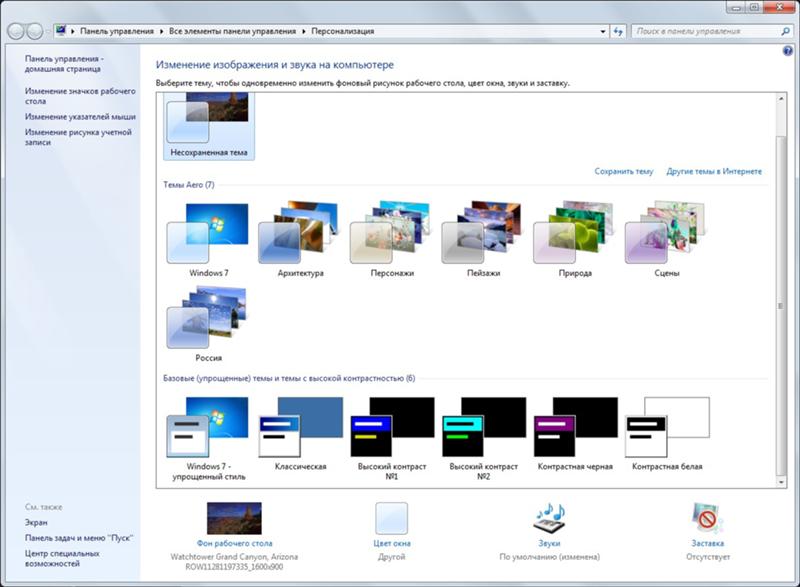The width and height of the screenshot is (800, 587).
Task: Choose Высокий контраст №2 theme
Action: [484, 439]
